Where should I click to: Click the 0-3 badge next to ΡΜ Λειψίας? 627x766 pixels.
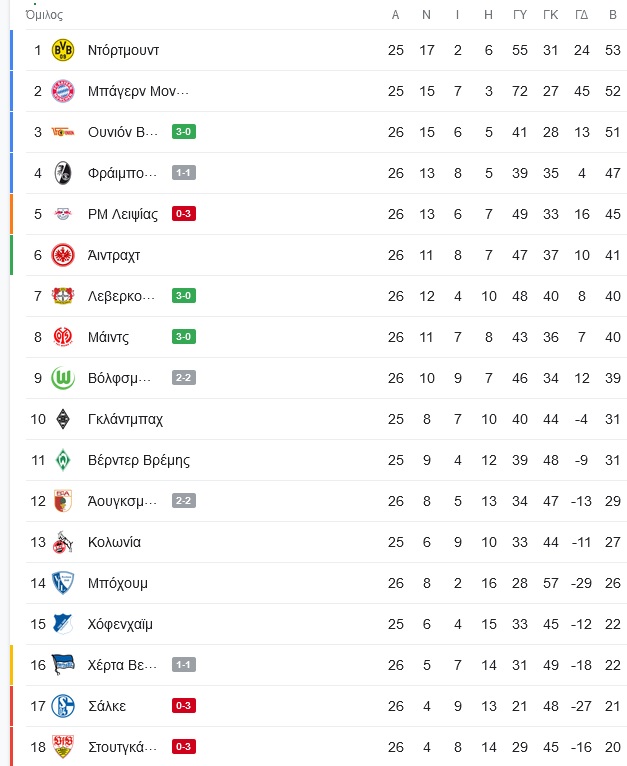click(x=184, y=213)
